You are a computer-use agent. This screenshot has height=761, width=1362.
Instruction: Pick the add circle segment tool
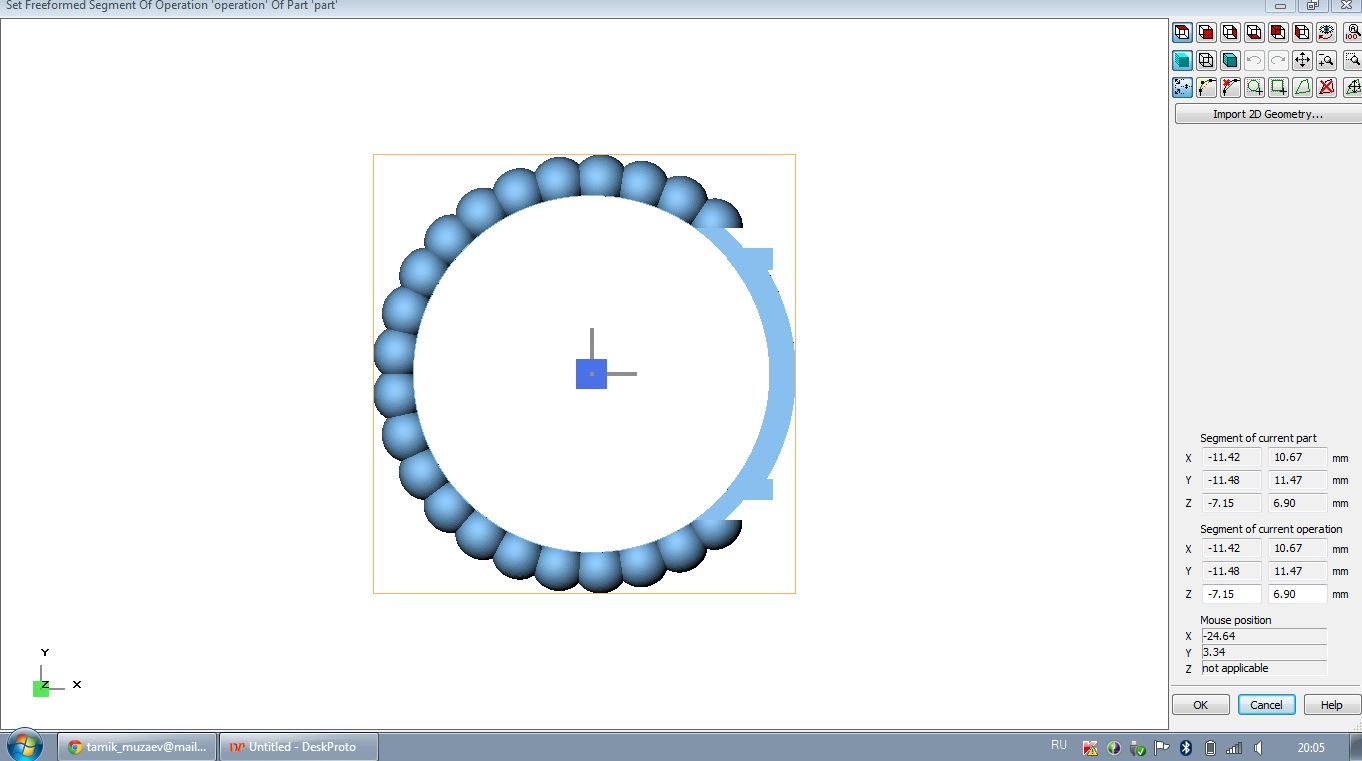pos(1254,87)
